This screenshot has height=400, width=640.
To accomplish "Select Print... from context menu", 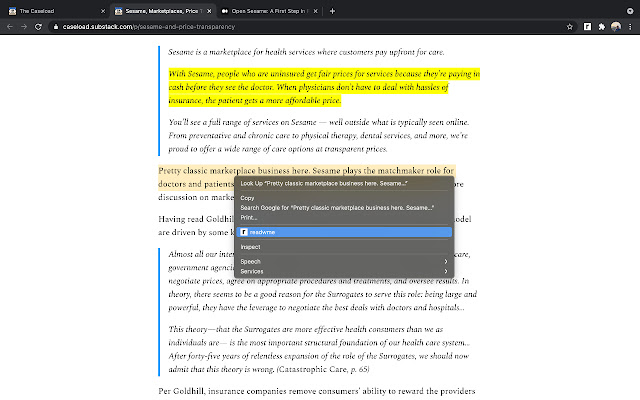I will 344,218.
